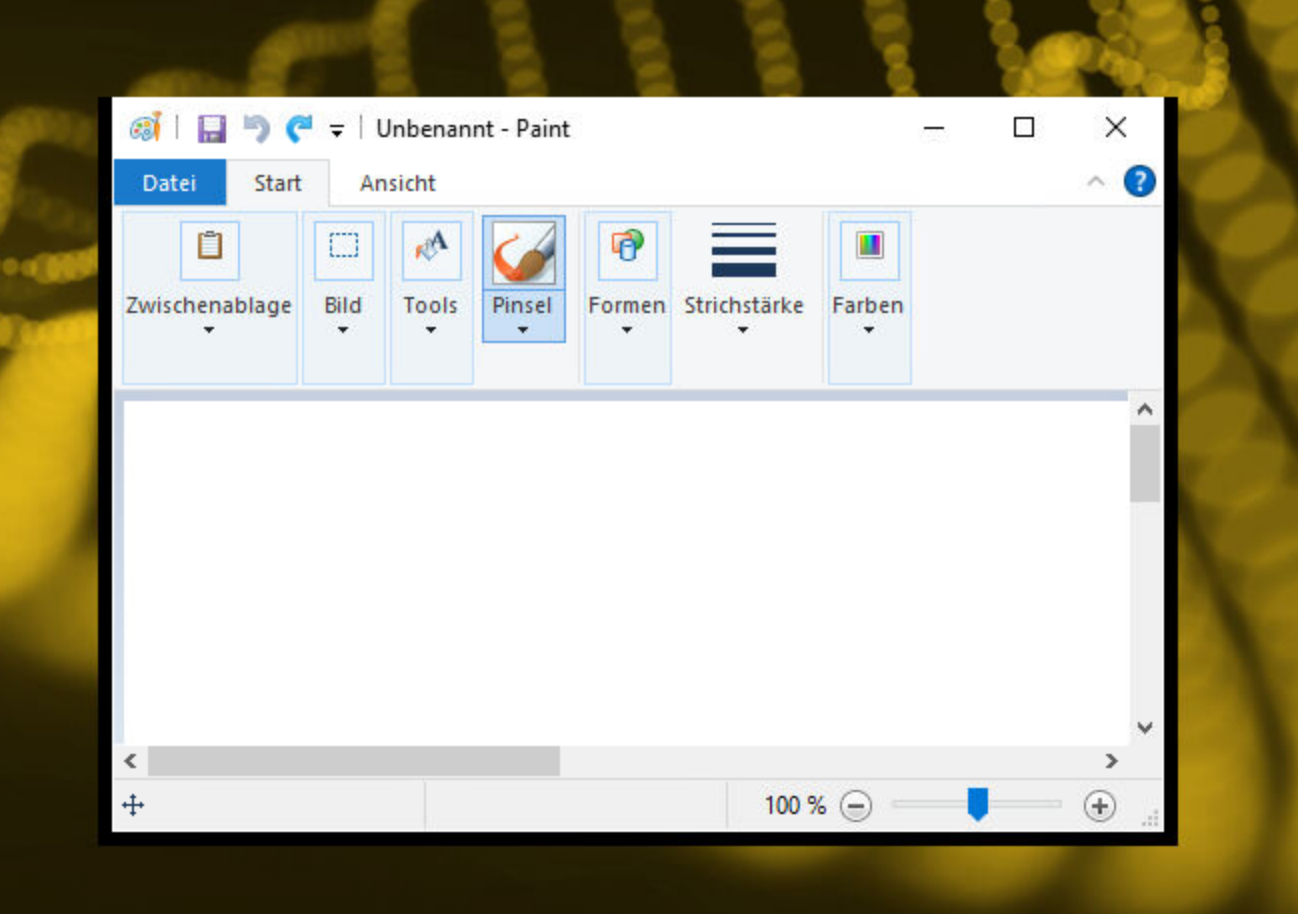The width and height of the screenshot is (1298, 914).
Task: Click the Save floppy disk icon
Action: pos(211,129)
